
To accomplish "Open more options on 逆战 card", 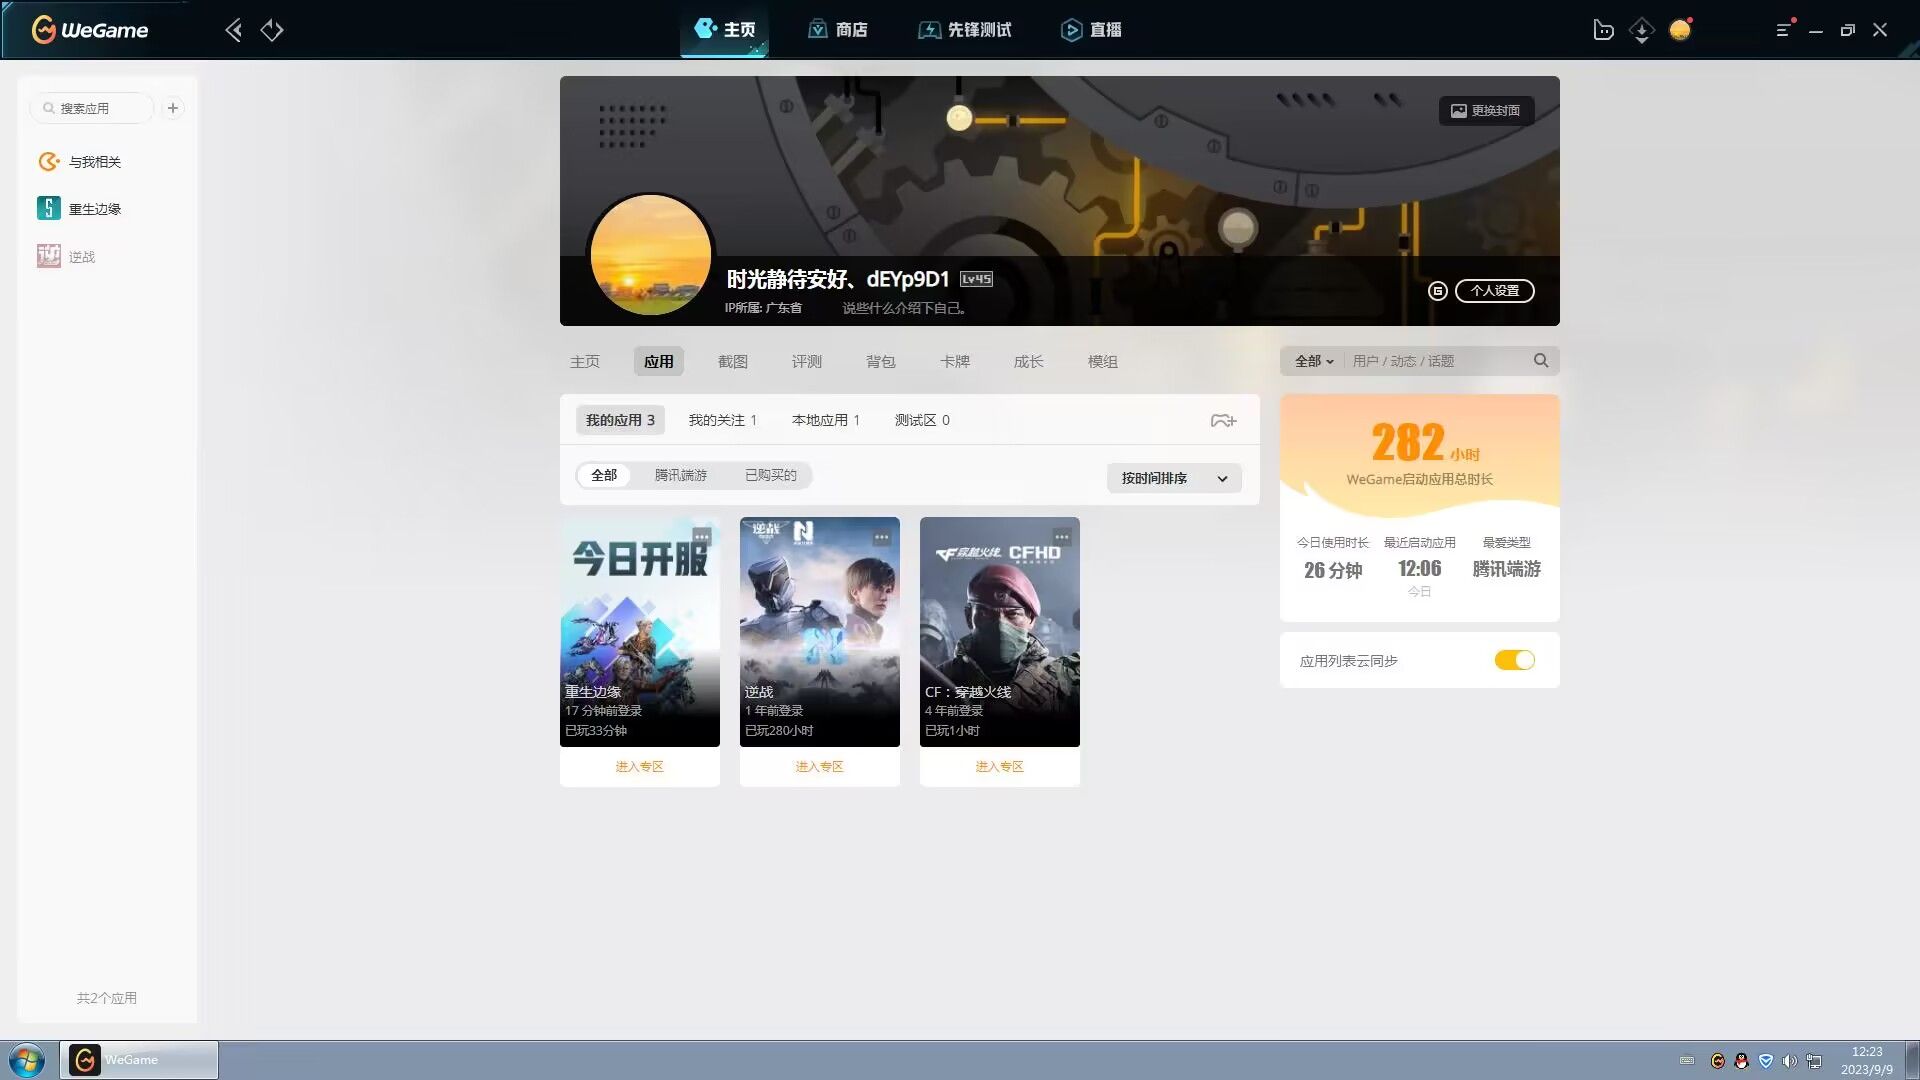I will point(882,537).
